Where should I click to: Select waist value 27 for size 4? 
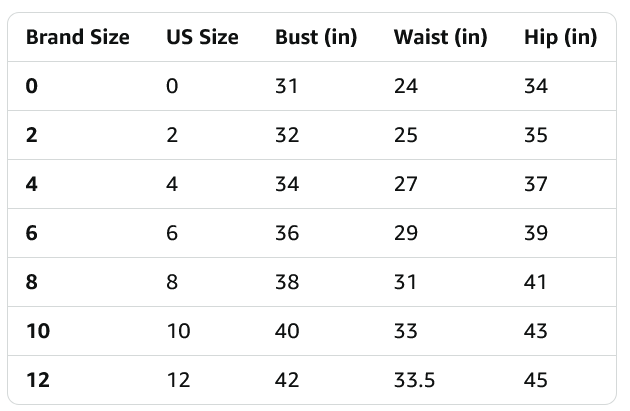coord(406,184)
